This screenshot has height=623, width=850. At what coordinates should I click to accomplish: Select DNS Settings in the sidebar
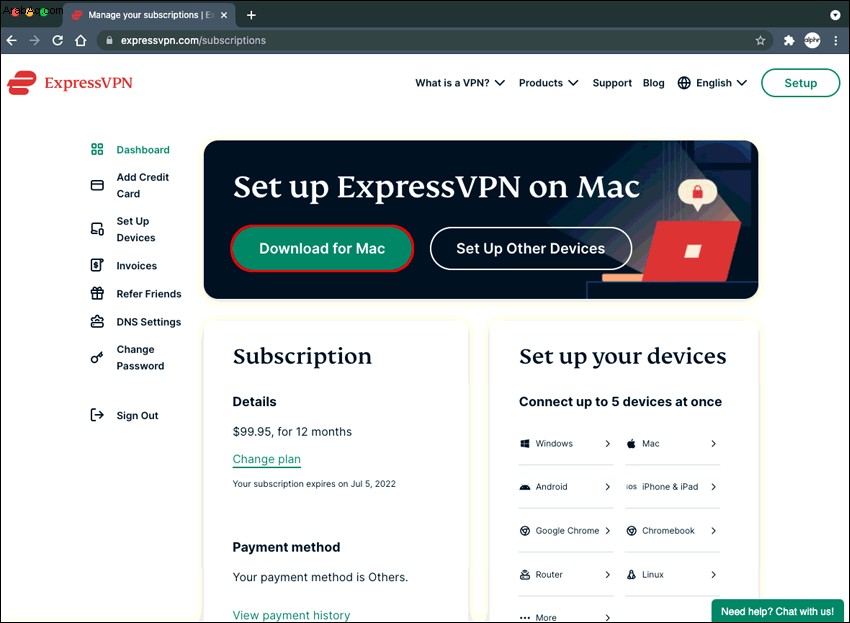click(149, 322)
